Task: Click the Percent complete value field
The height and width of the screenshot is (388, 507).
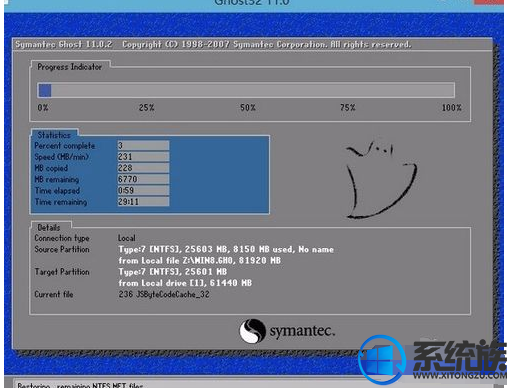Action: point(143,145)
